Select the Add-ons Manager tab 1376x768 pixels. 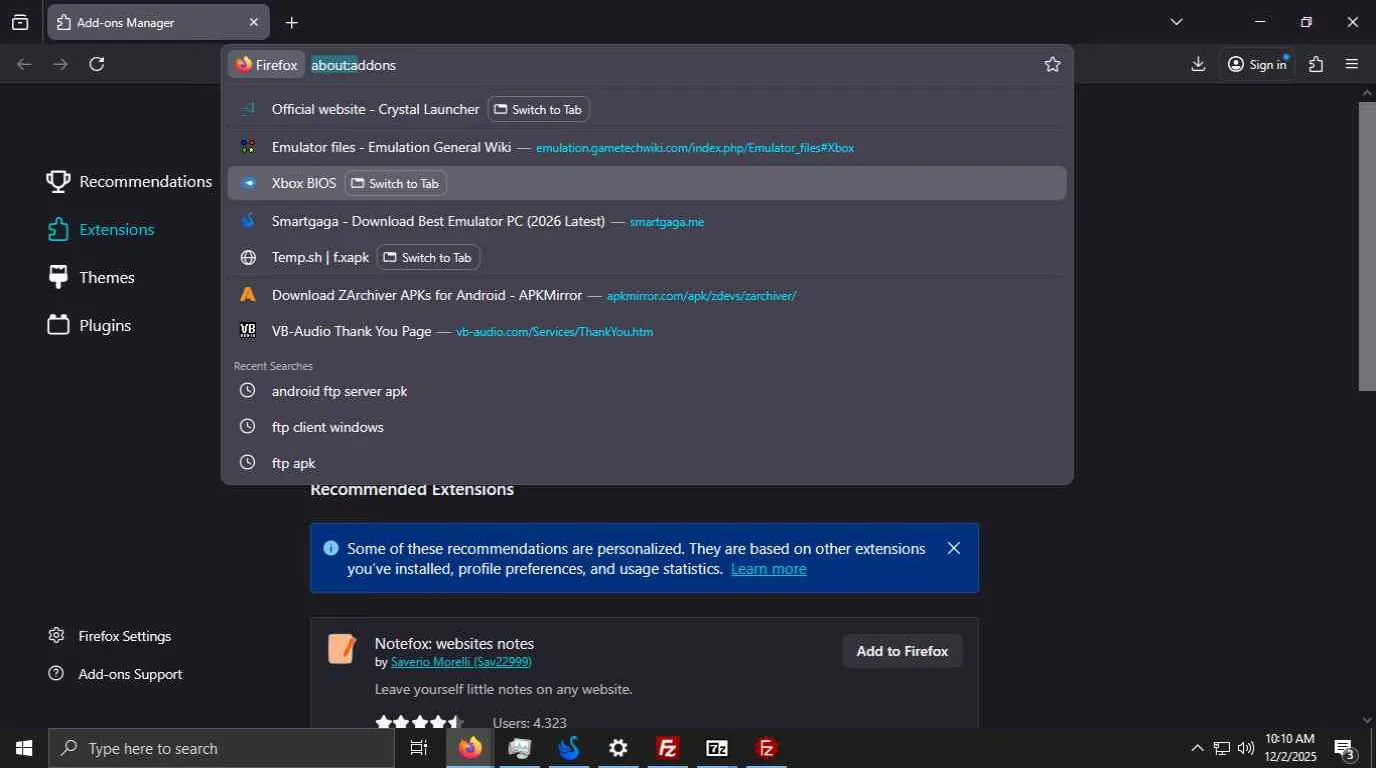click(157, 22)
